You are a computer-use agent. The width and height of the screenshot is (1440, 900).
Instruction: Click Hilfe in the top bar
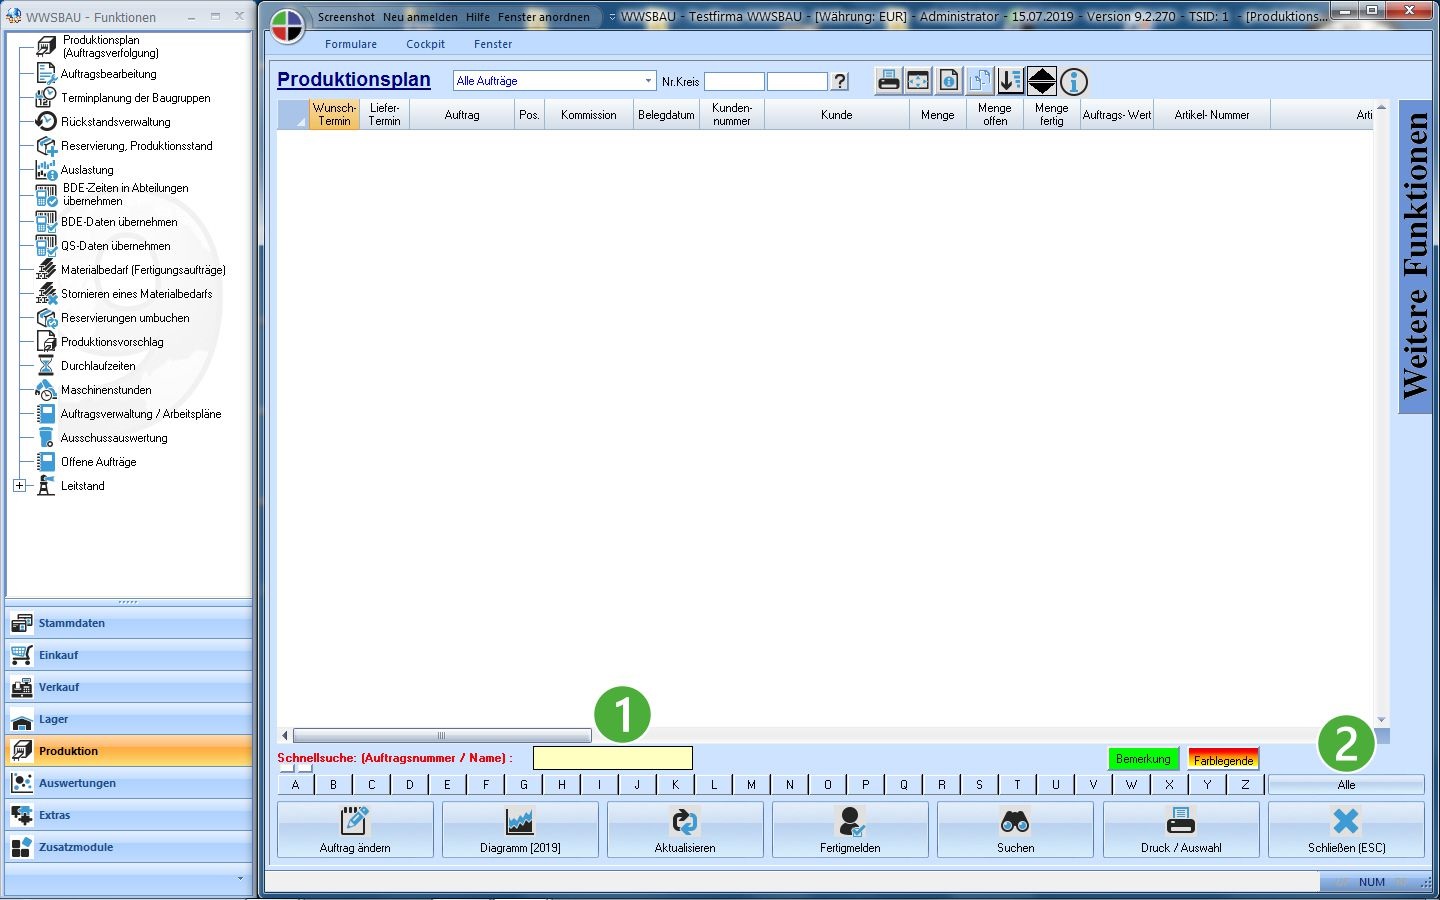(478, 17)
